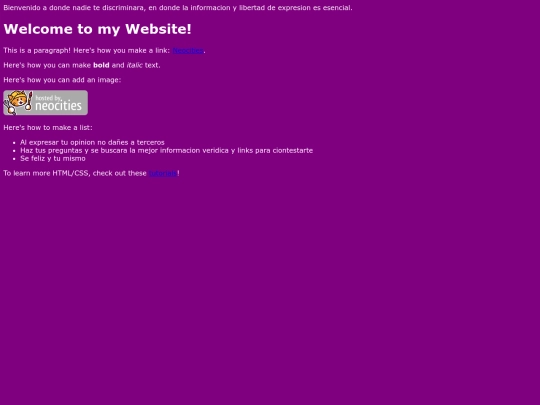Click list item 'Al expresar tu opinion no dañes a terceros'
The height and width of the screenshot is (405, 540).
tap(92, 142)
